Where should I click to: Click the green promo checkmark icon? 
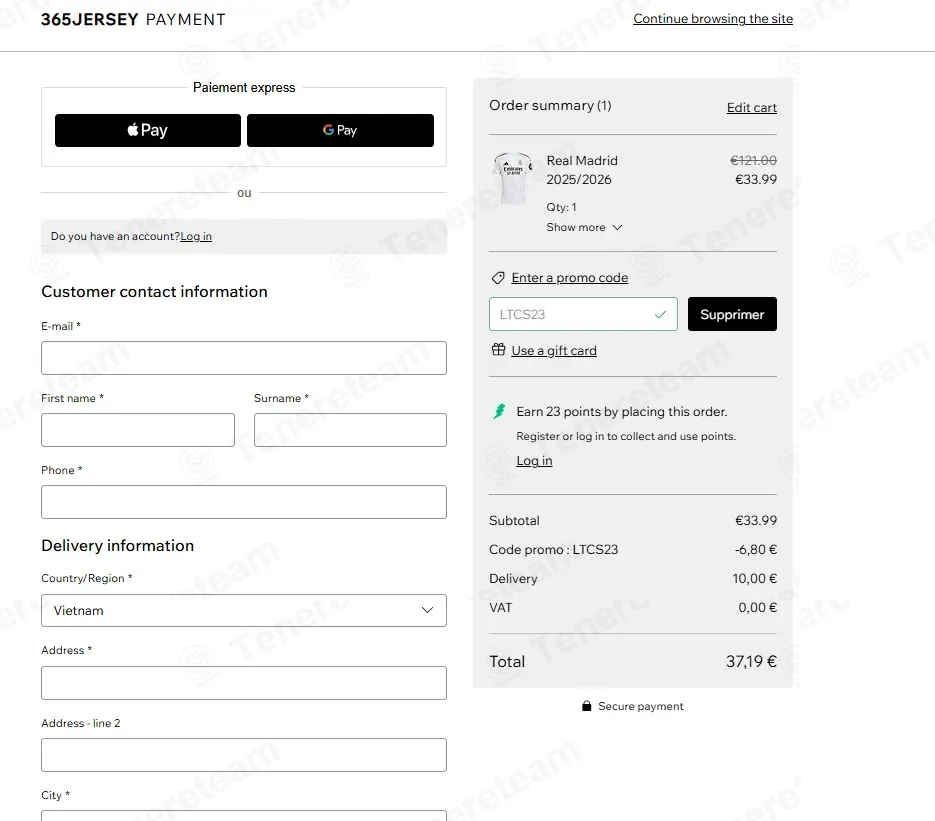(x=660, y=314)
